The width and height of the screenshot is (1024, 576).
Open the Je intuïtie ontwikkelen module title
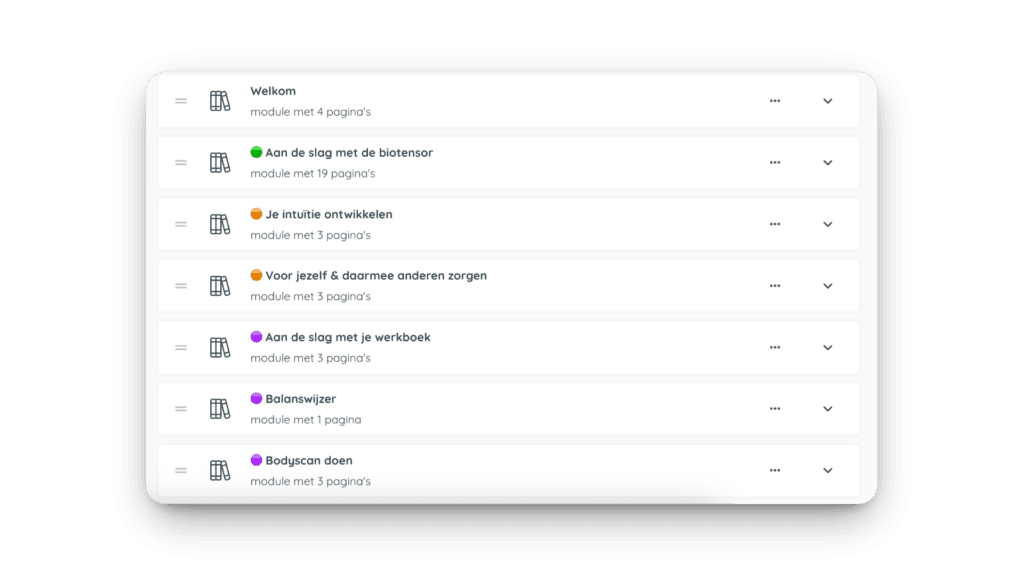[329, 215]
